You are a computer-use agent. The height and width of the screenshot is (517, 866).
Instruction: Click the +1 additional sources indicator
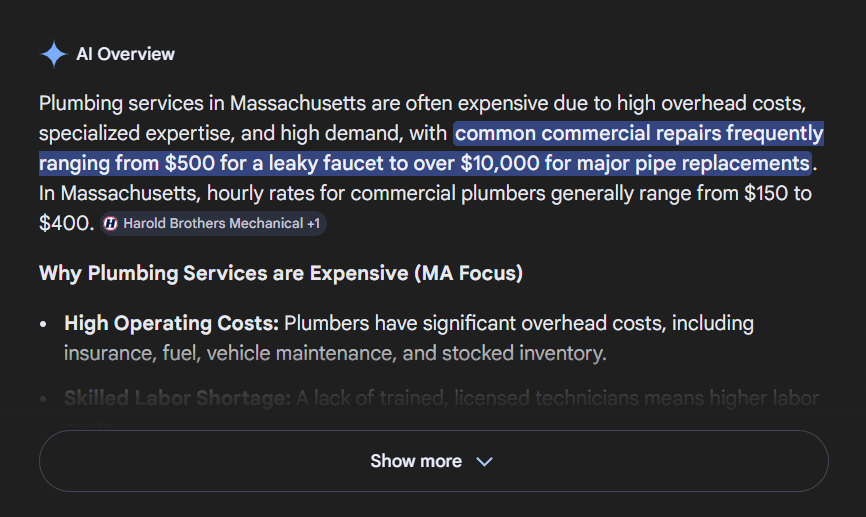[x=314, y=224]
